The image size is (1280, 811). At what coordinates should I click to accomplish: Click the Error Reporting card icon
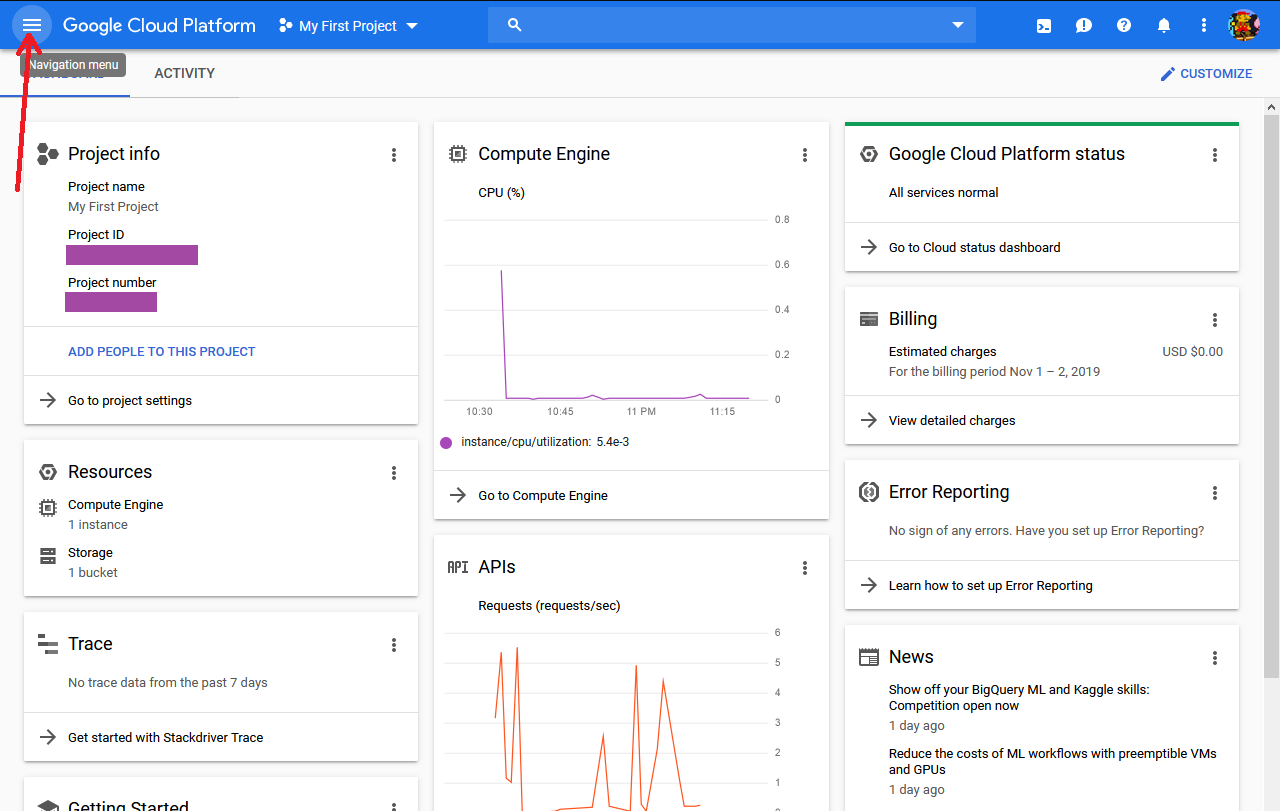pyautogui.click(x=869, y=492)
